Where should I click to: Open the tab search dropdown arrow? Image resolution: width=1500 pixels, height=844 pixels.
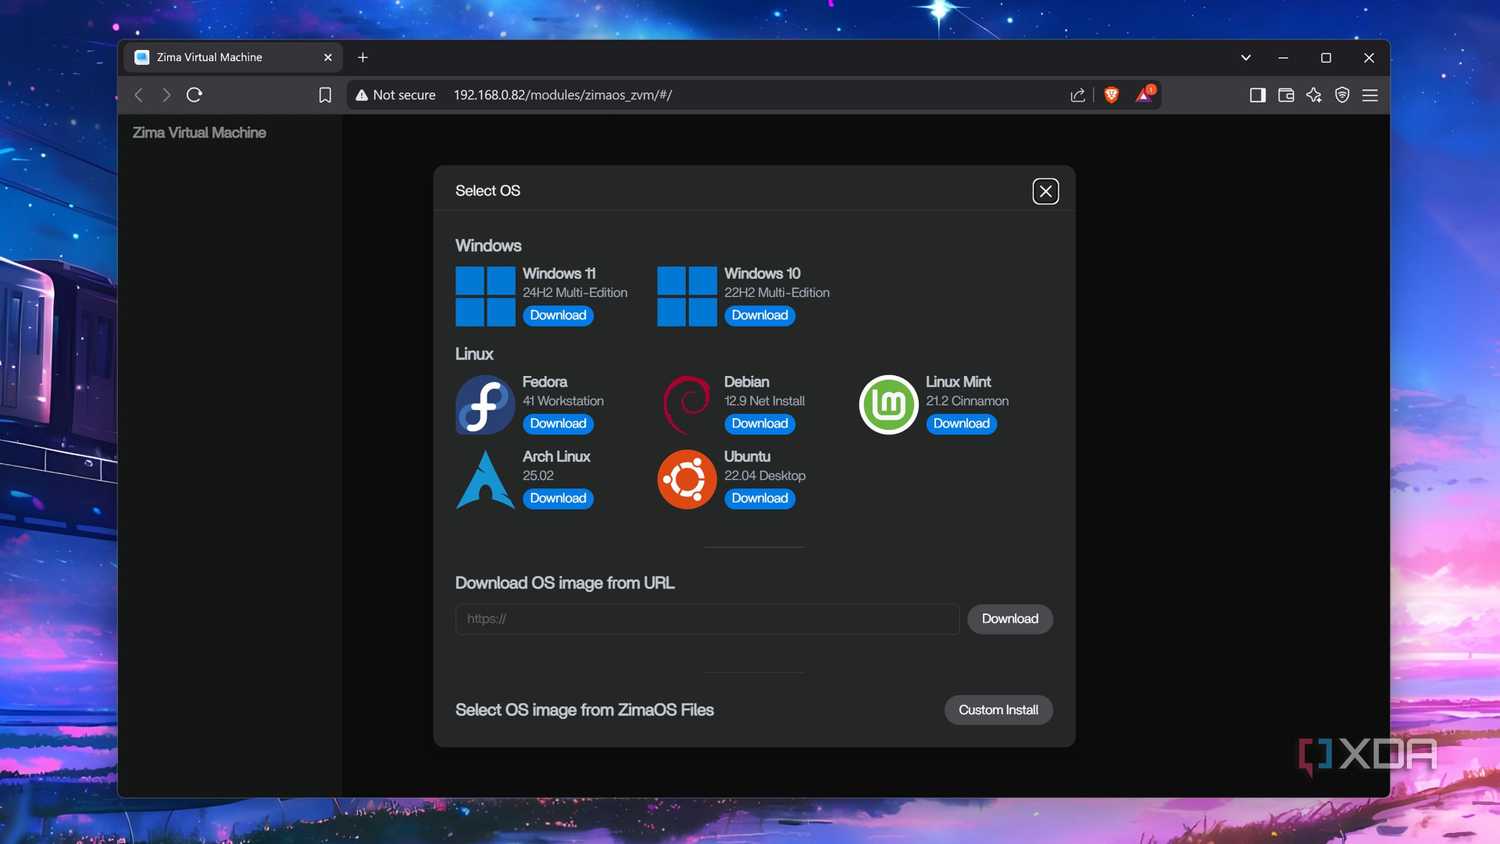point(1246,58)
